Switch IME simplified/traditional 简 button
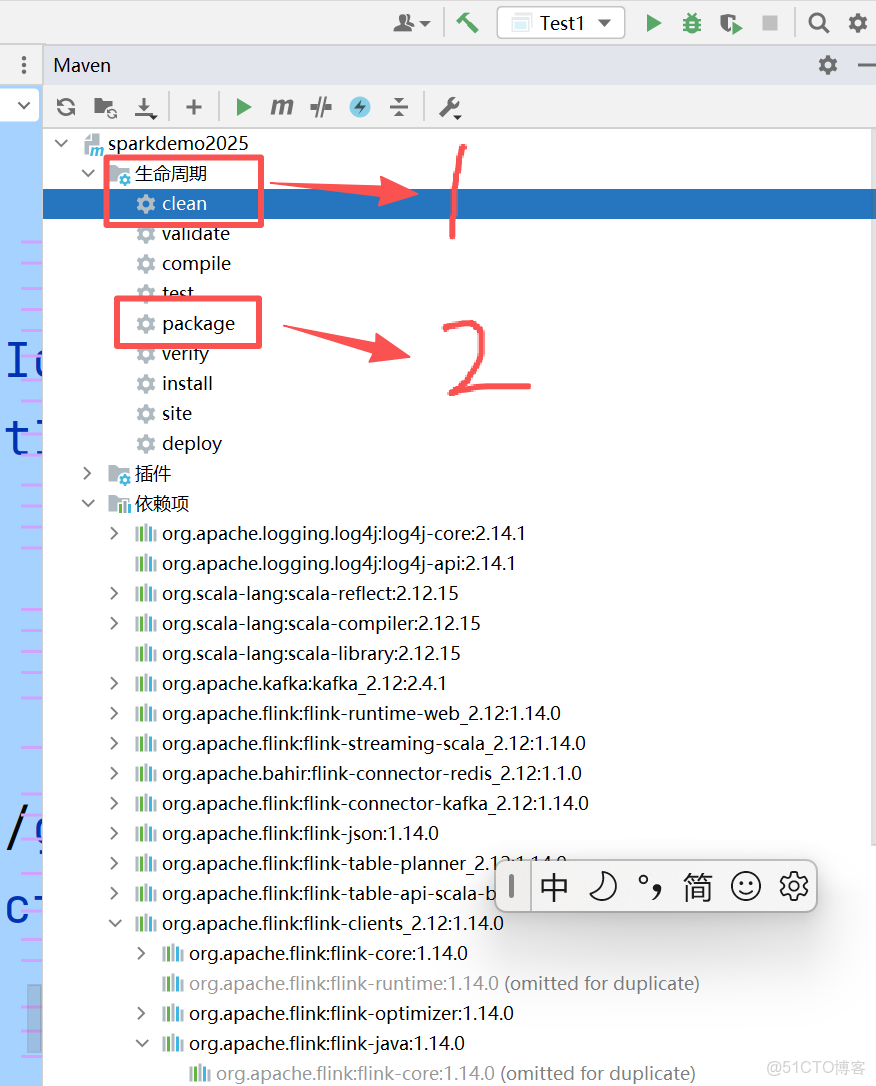 point(697,887)
